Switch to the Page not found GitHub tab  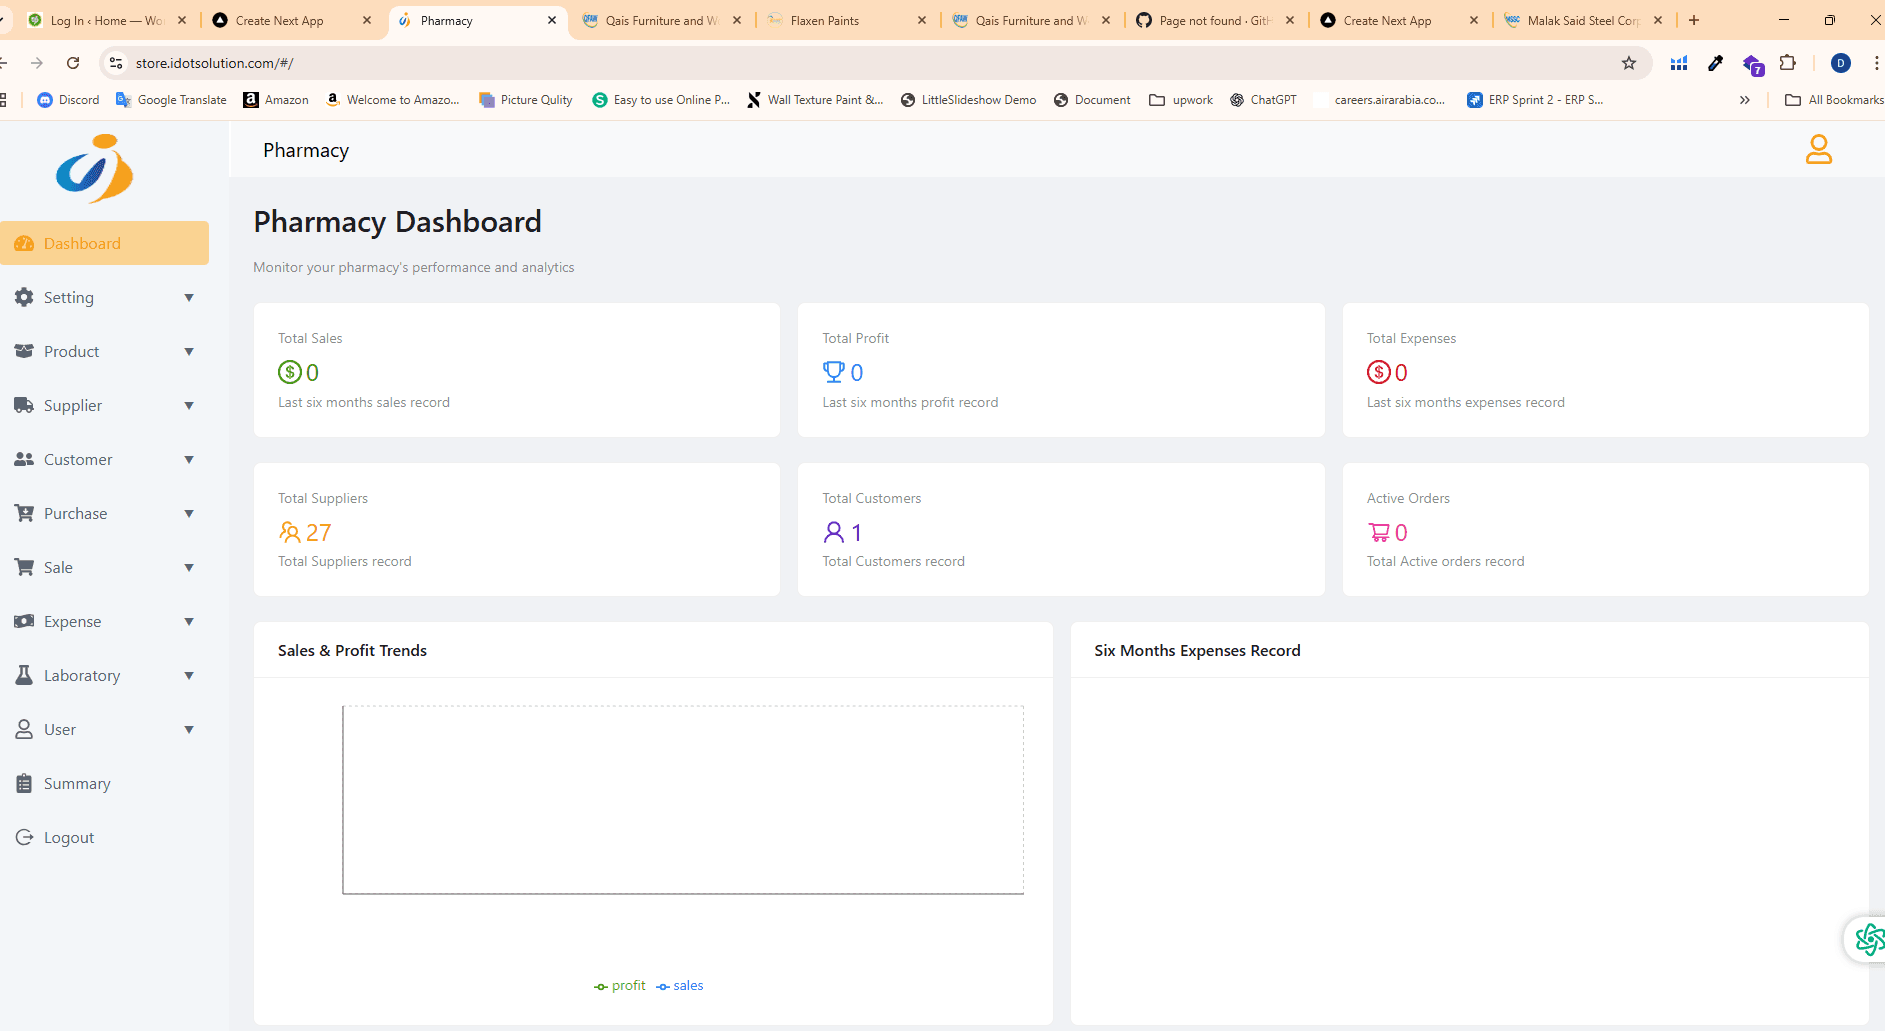pos(1214,20)
